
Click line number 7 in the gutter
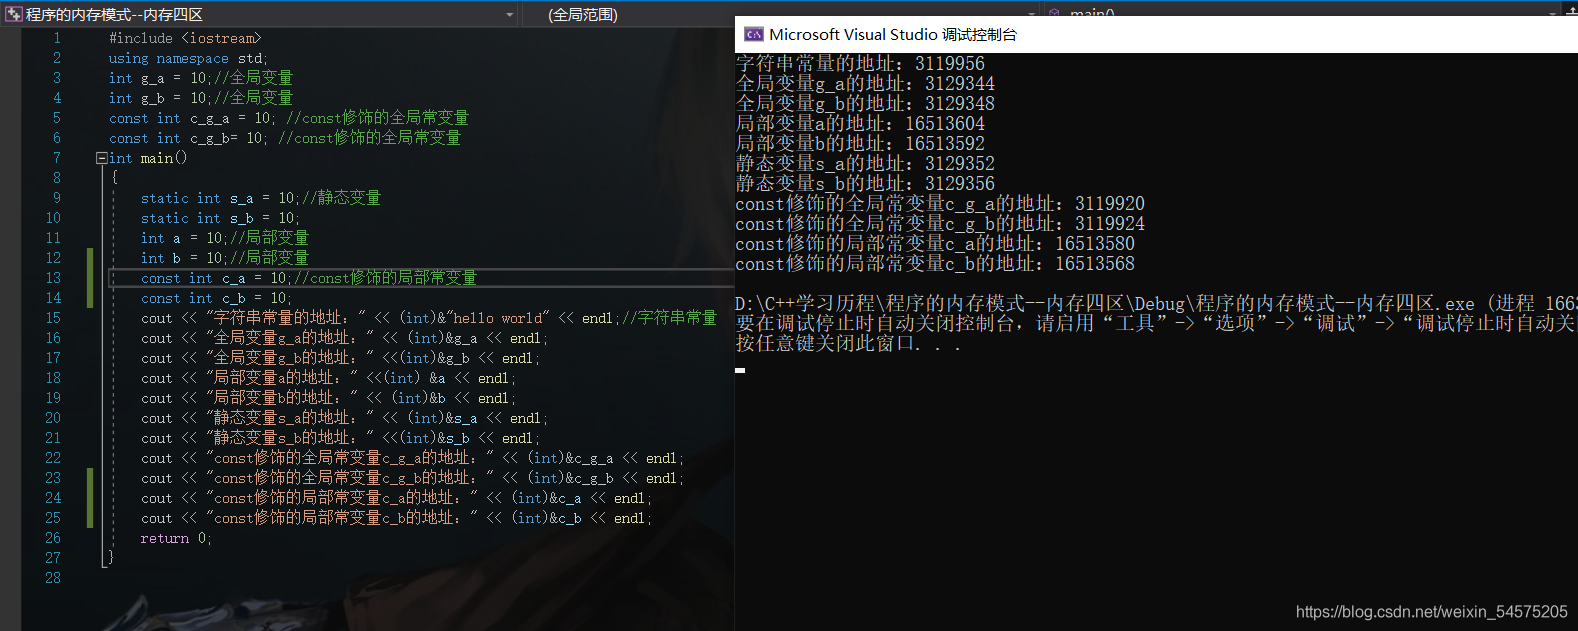[56, 158]
